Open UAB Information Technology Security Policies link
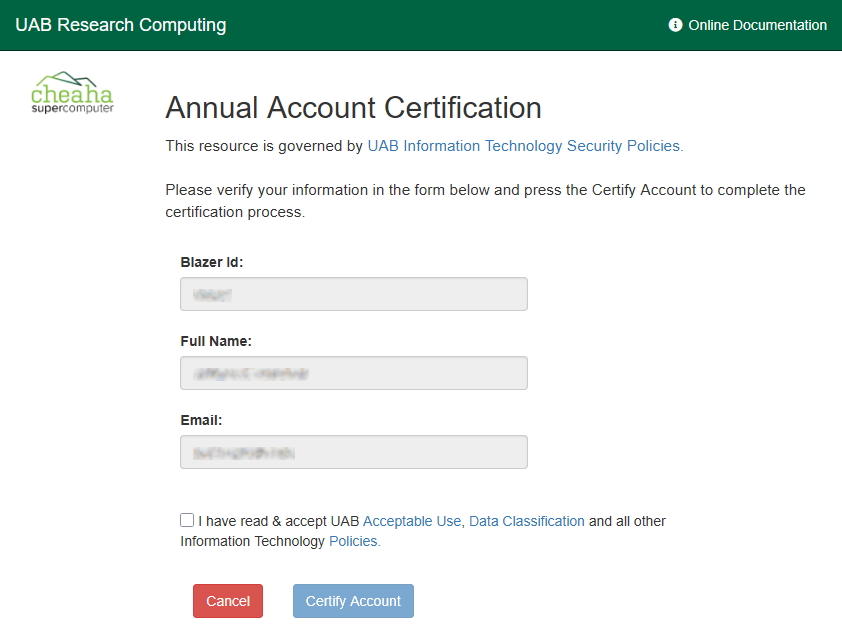Image resolution: width=842 pixels, height=633 pixels. pyautogui.click(x=525, y=146)
